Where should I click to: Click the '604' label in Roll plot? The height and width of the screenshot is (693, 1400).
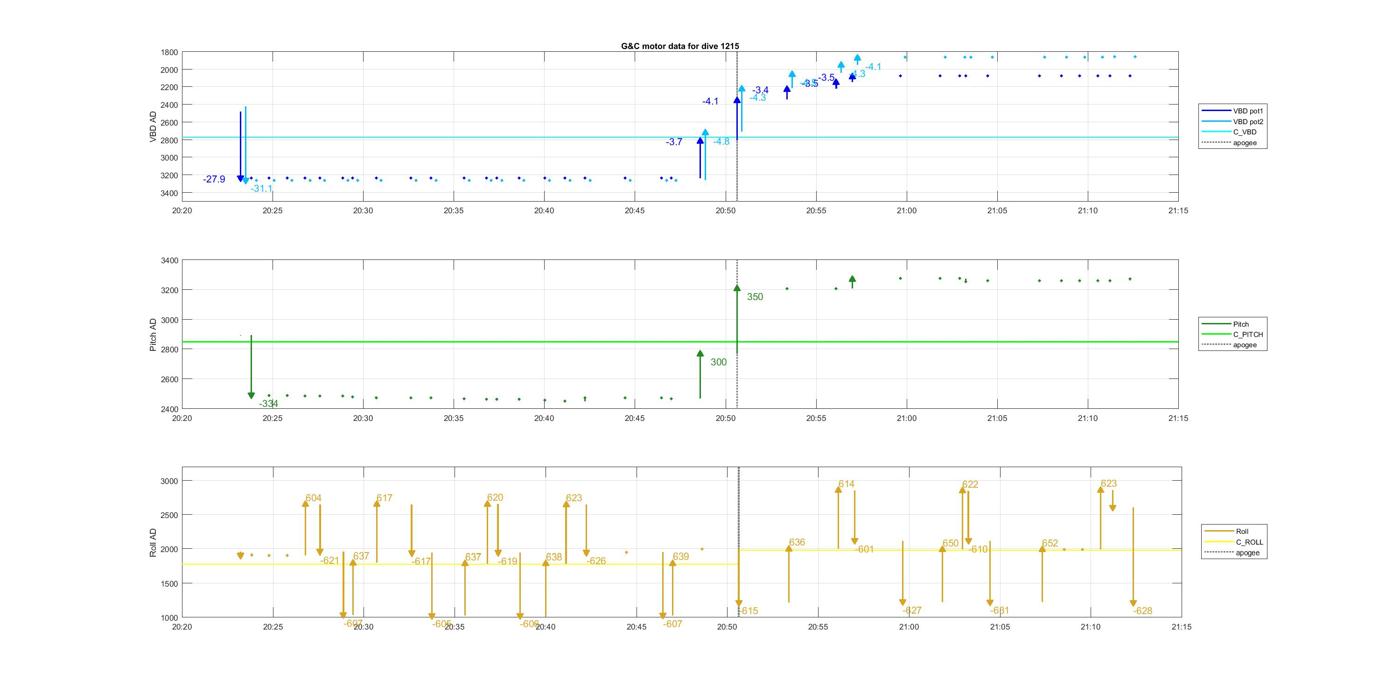coord(314,498)
